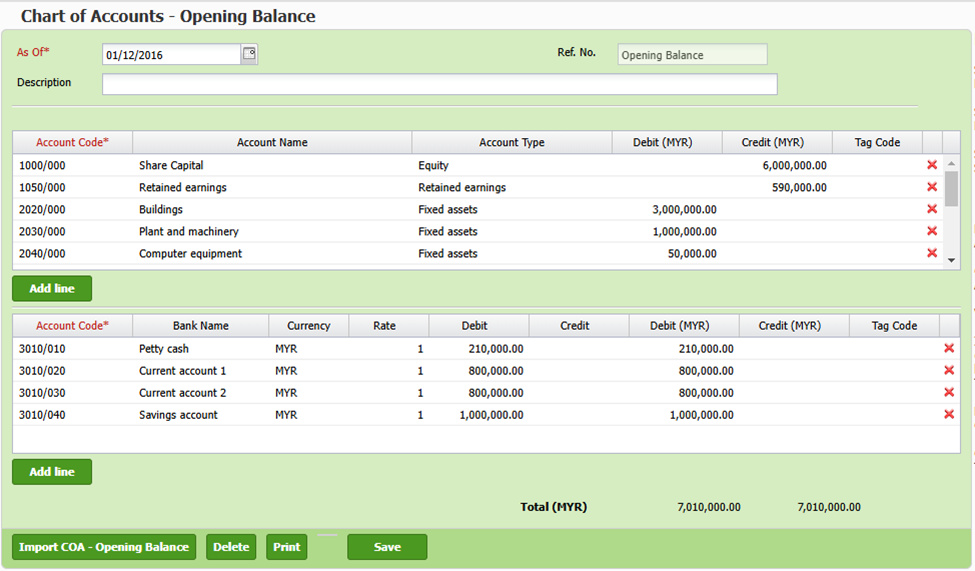
Task: Click the 3,000,000.00 debit cell
Action: (x=667, y=210)
